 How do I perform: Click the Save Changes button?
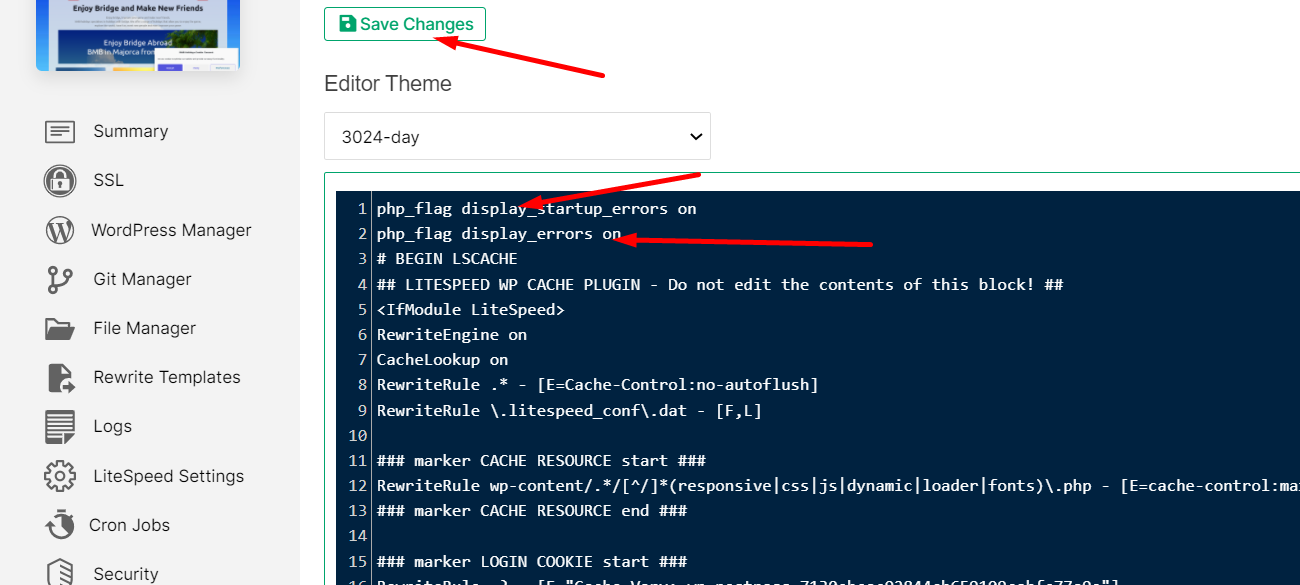click(404, 23)
